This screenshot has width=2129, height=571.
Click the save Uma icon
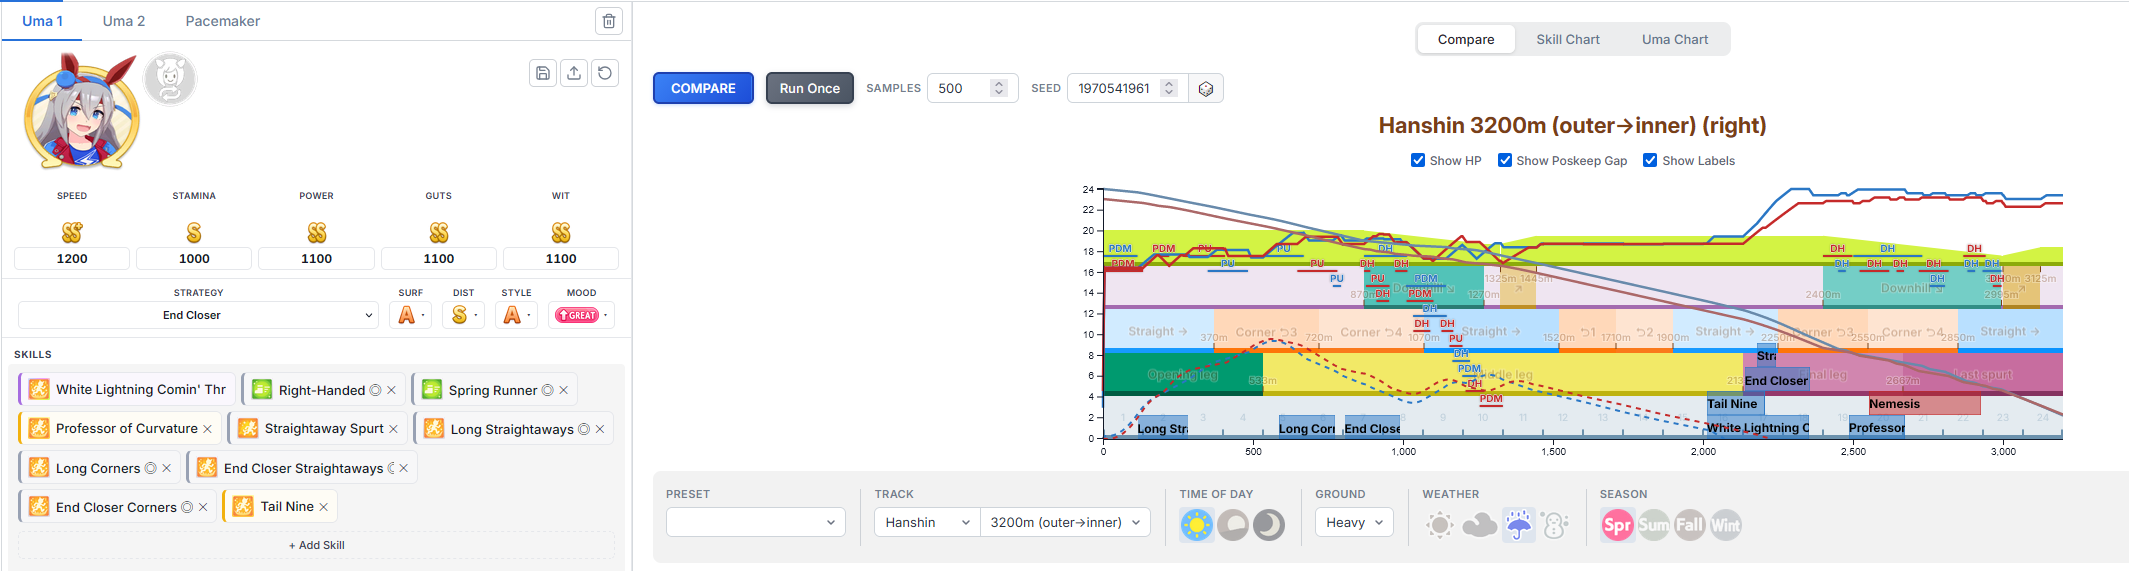tap(543, 73)
